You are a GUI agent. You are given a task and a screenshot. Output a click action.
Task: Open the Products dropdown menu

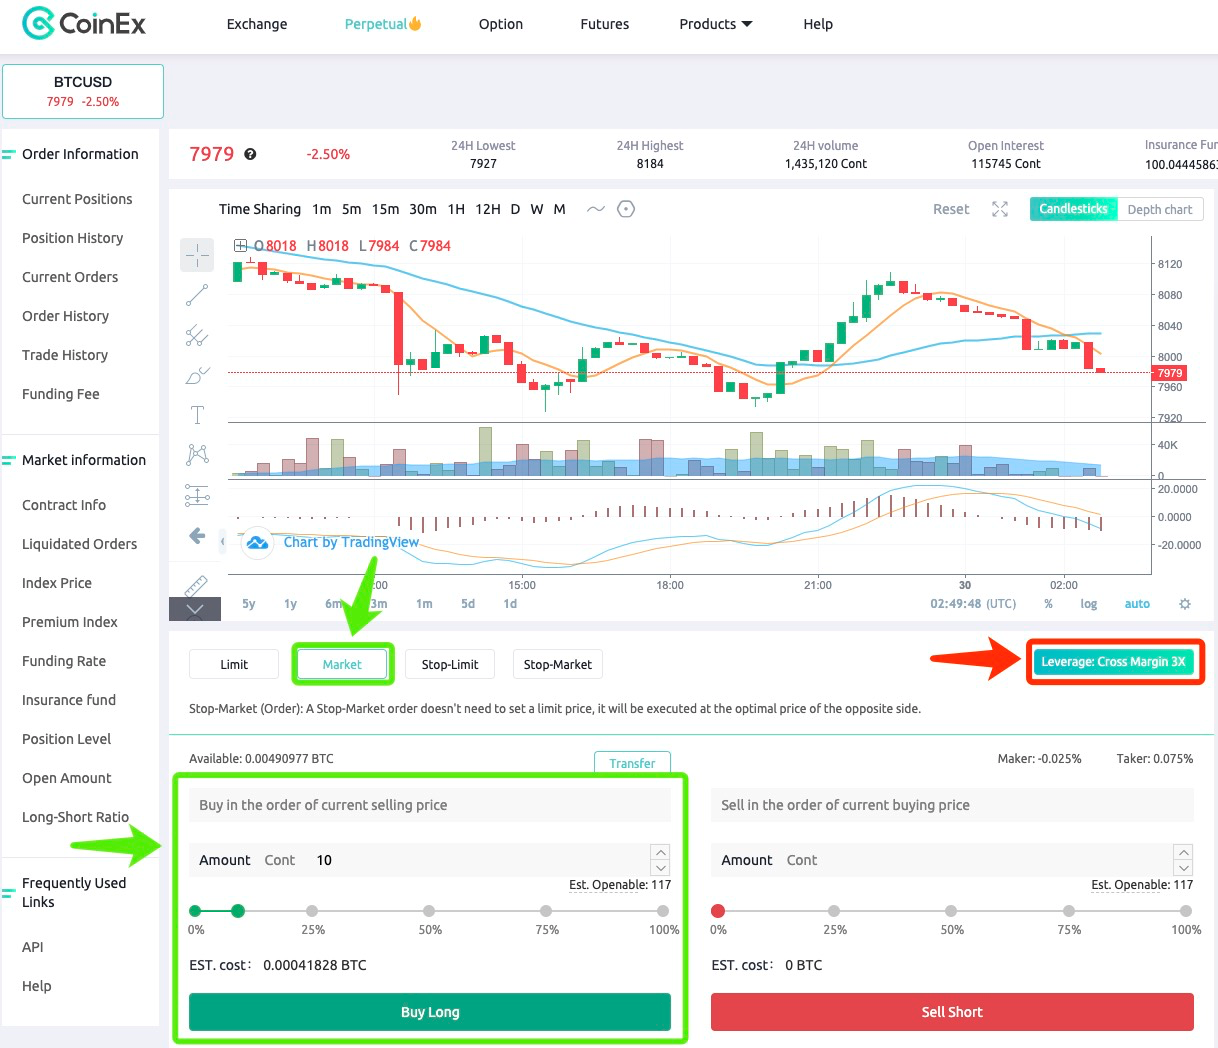point(715,24)
